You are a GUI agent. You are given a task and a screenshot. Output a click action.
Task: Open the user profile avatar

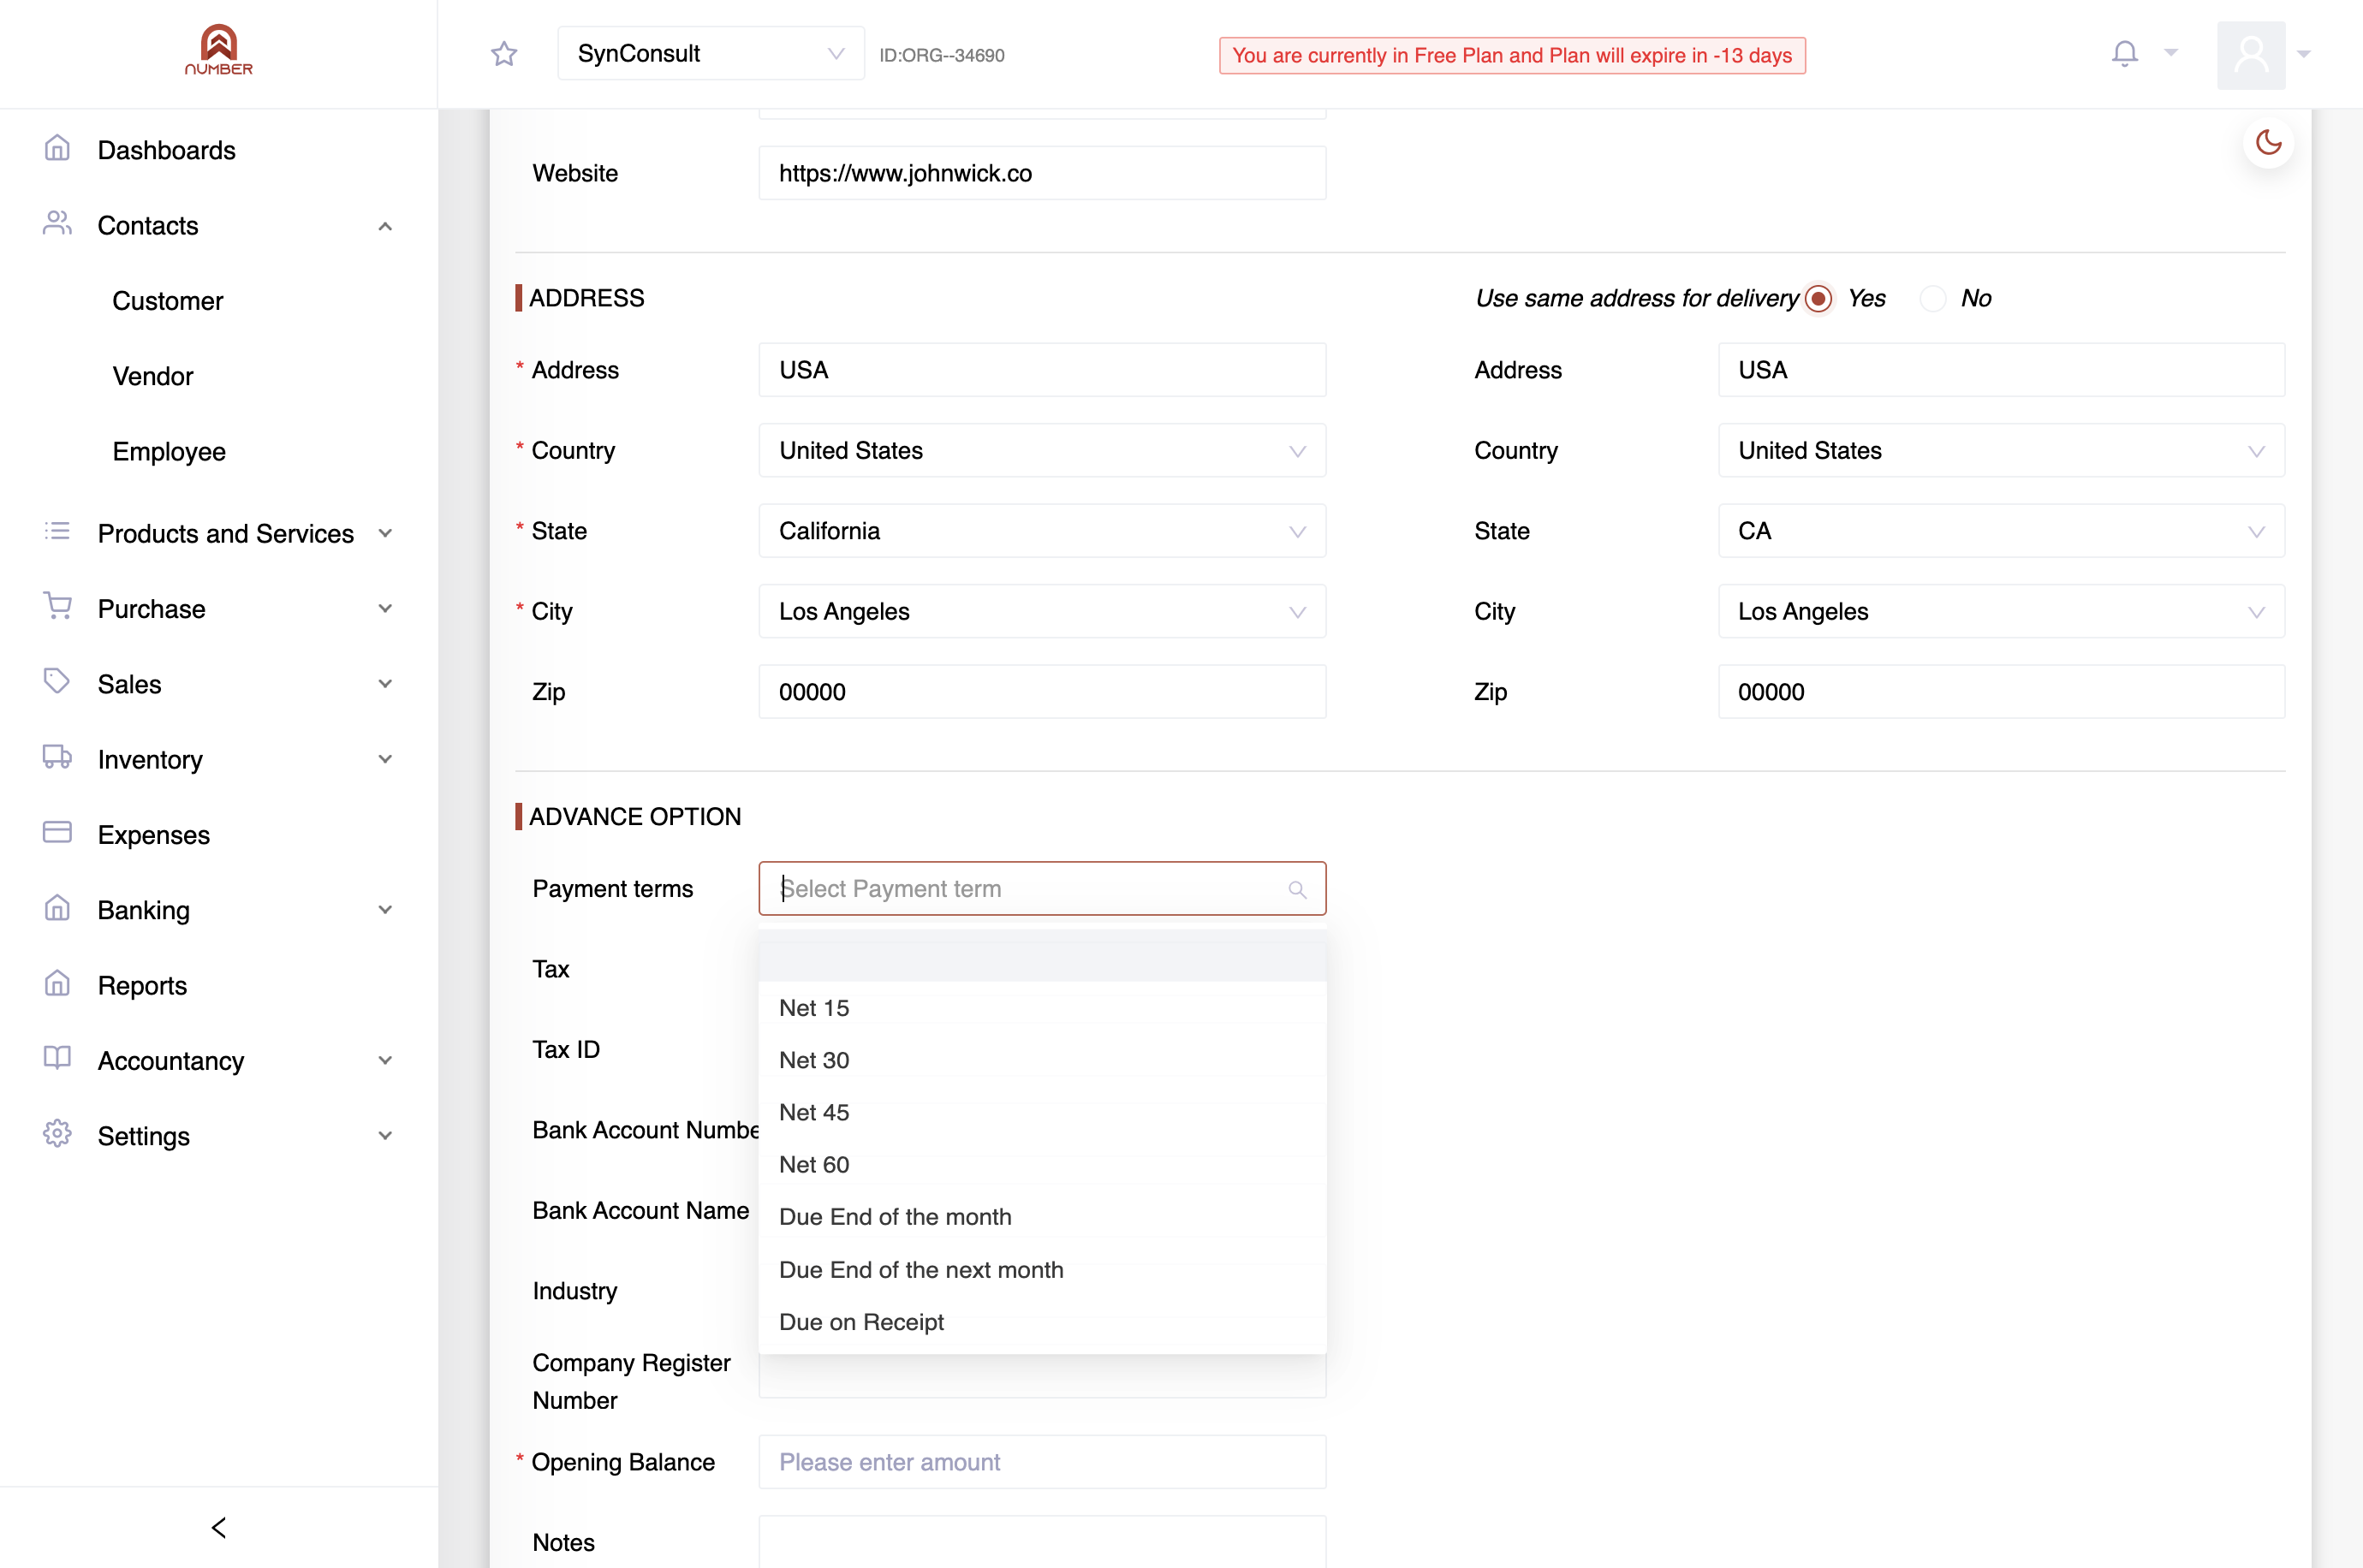pyautogui.click(x=2250, y=55)
